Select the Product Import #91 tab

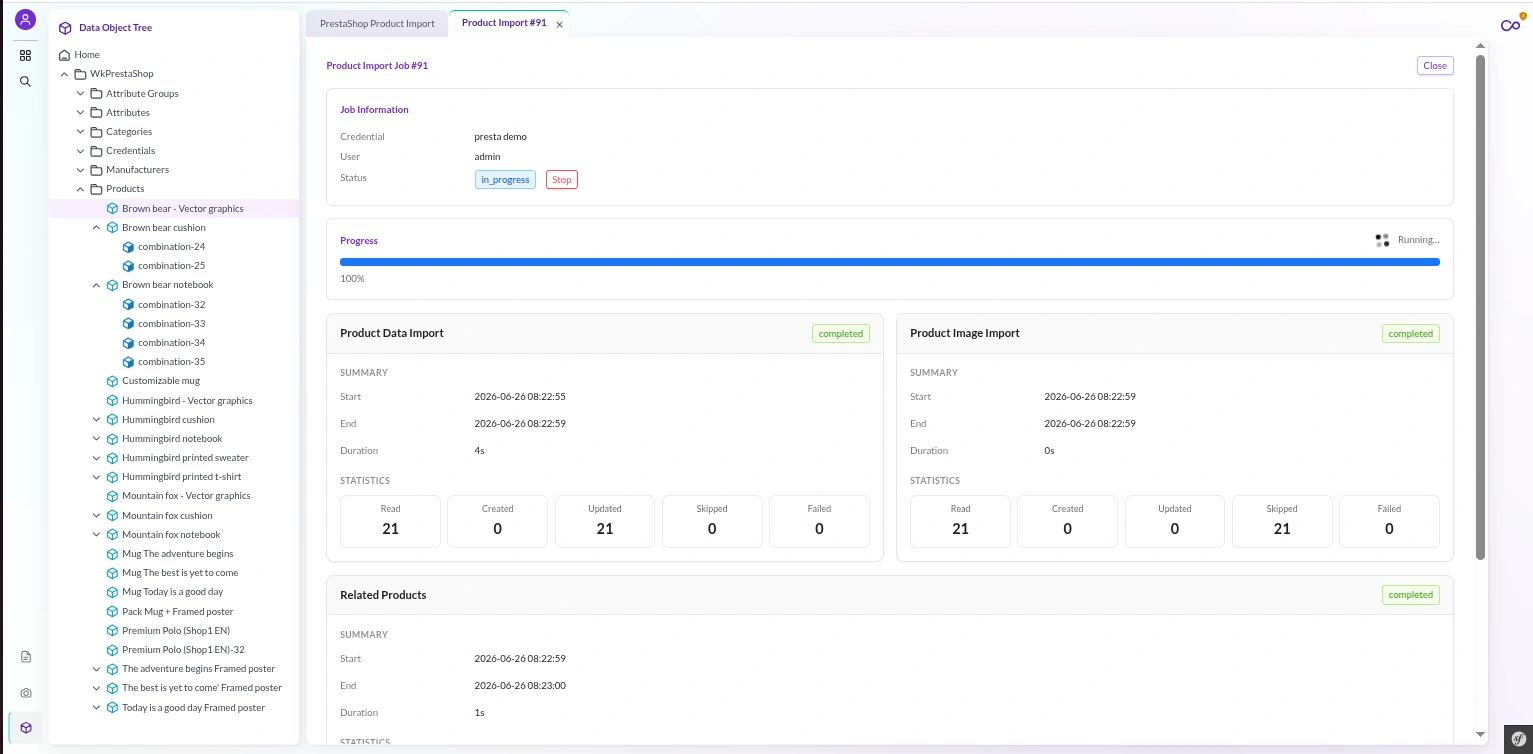point(504,23)
